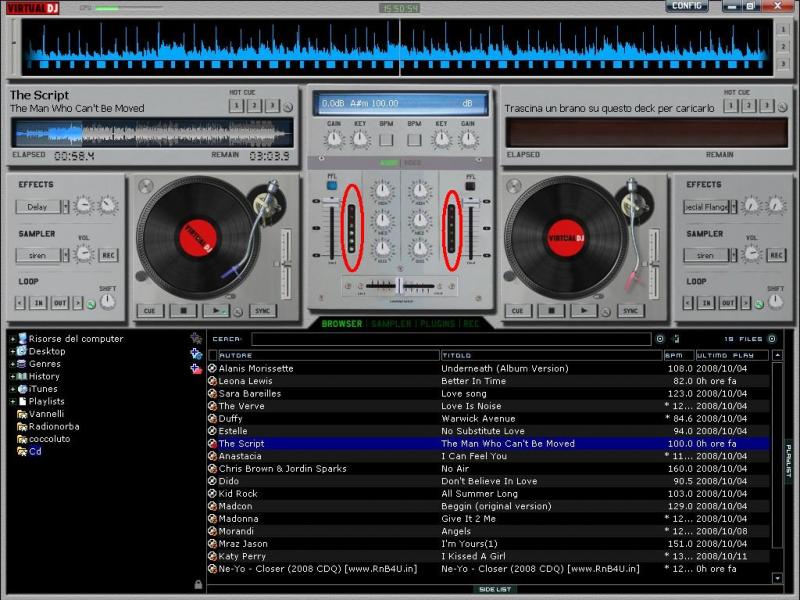Screen dimensions: 800x600
Task: Click the left sampler REC button
Action: pos(108,255)
